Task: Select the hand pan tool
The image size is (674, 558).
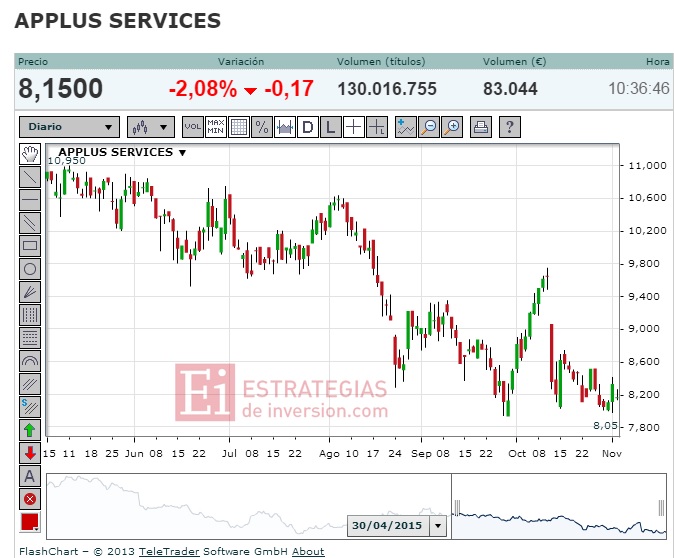Action: pyautogui.click(x=30, y=154)
